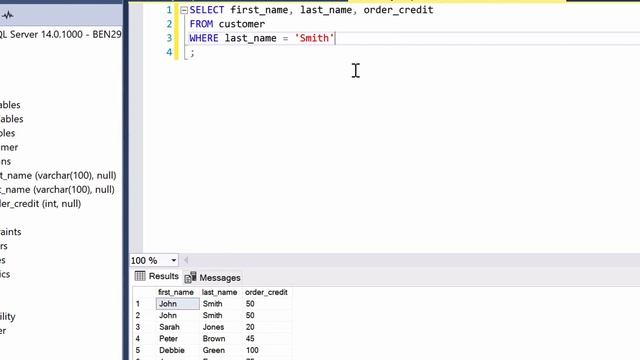Select result row number 3
The width and height of the screenshot is (640, 360).
click(x=138, y=327)
